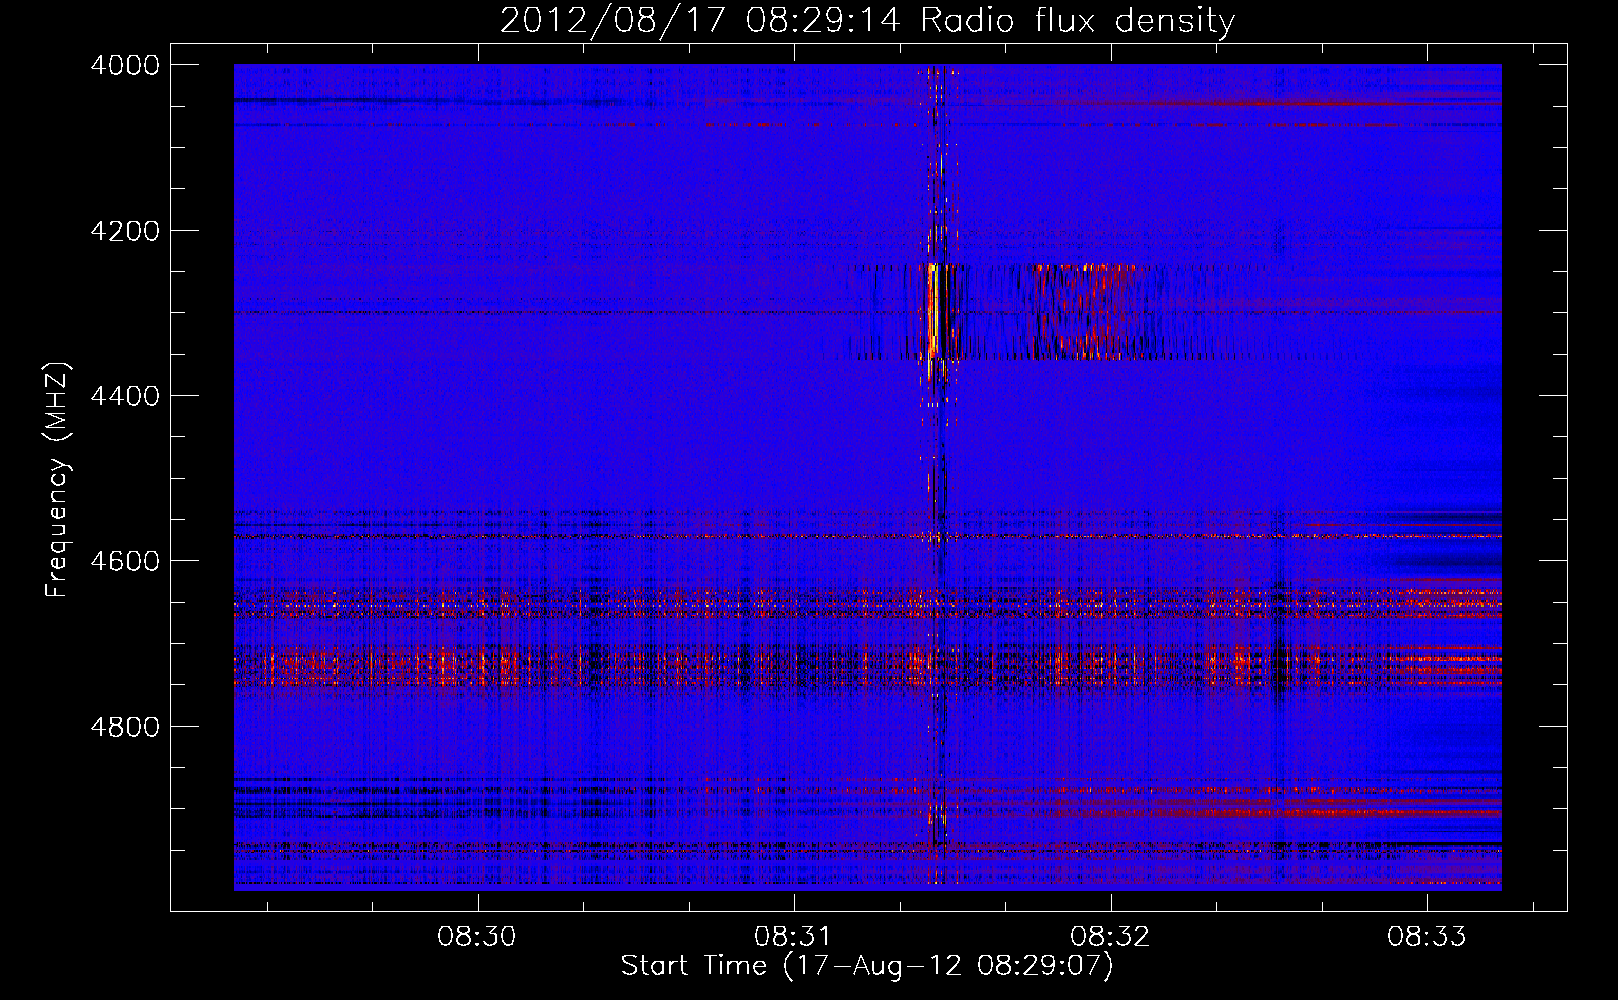Click the '08:30' time axis label

point(477,937)
